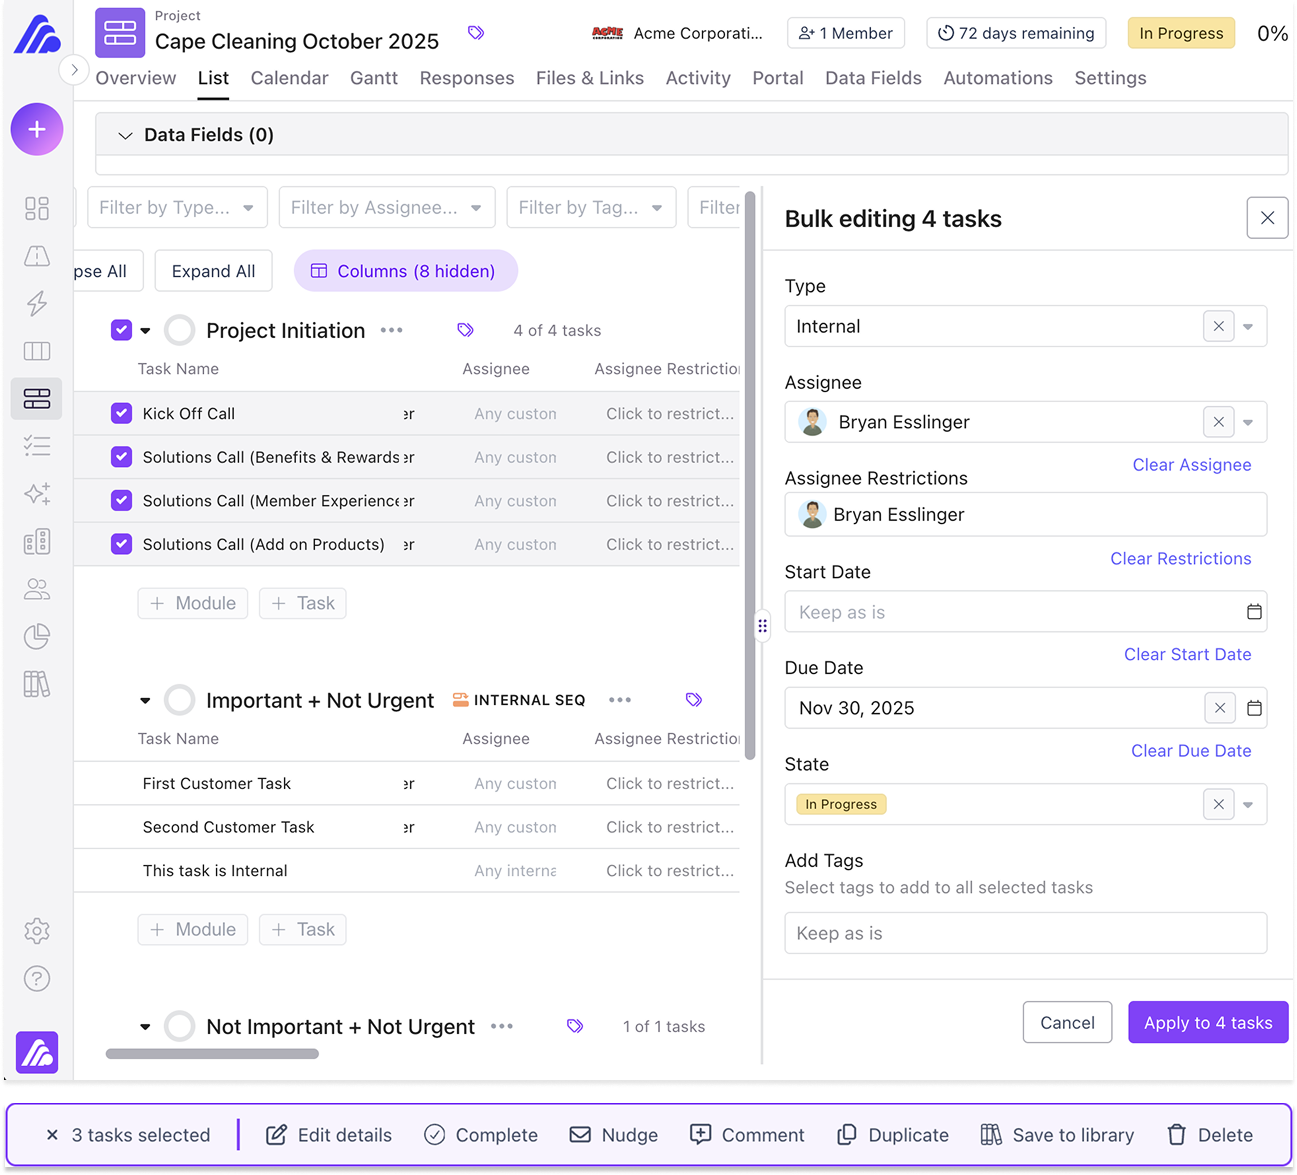1297x1175 pixels.
Task: Open the Automations lightning icon in sidebar
Action: click(37, 304)
